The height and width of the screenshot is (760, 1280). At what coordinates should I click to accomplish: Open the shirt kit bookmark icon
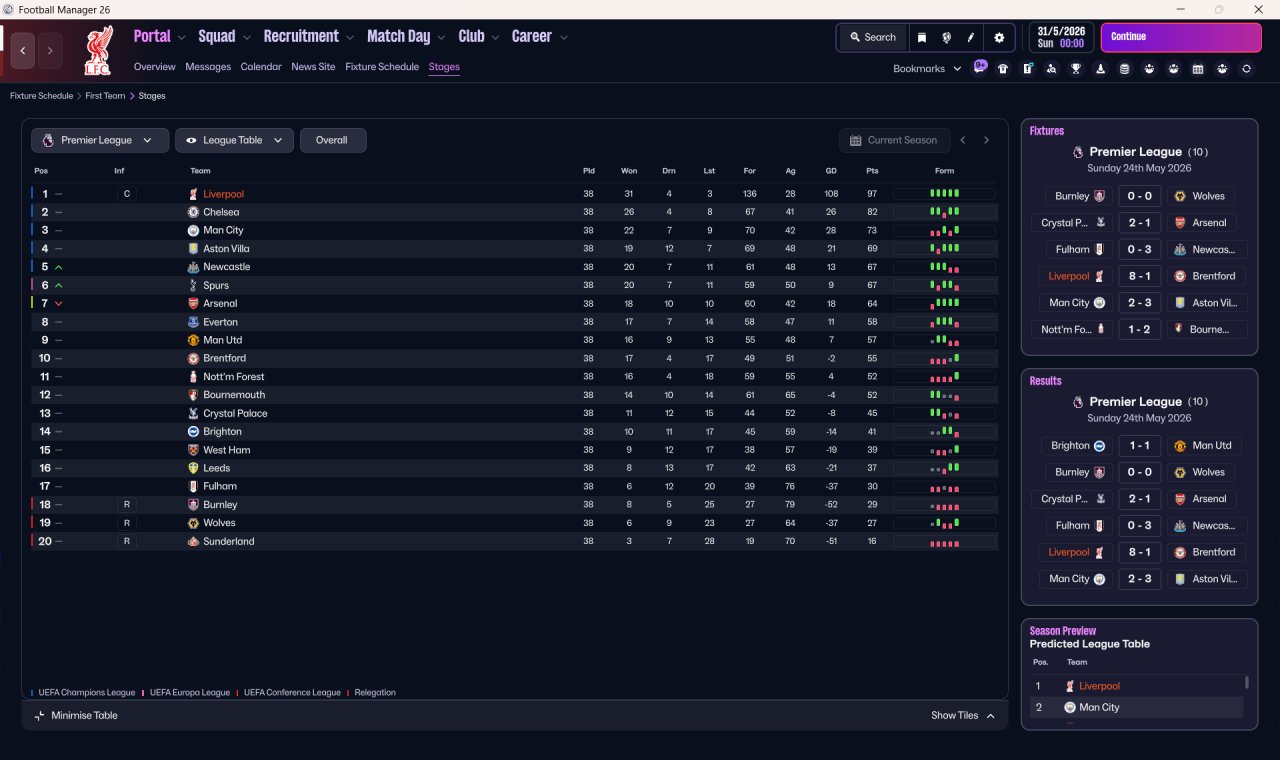1003,69
